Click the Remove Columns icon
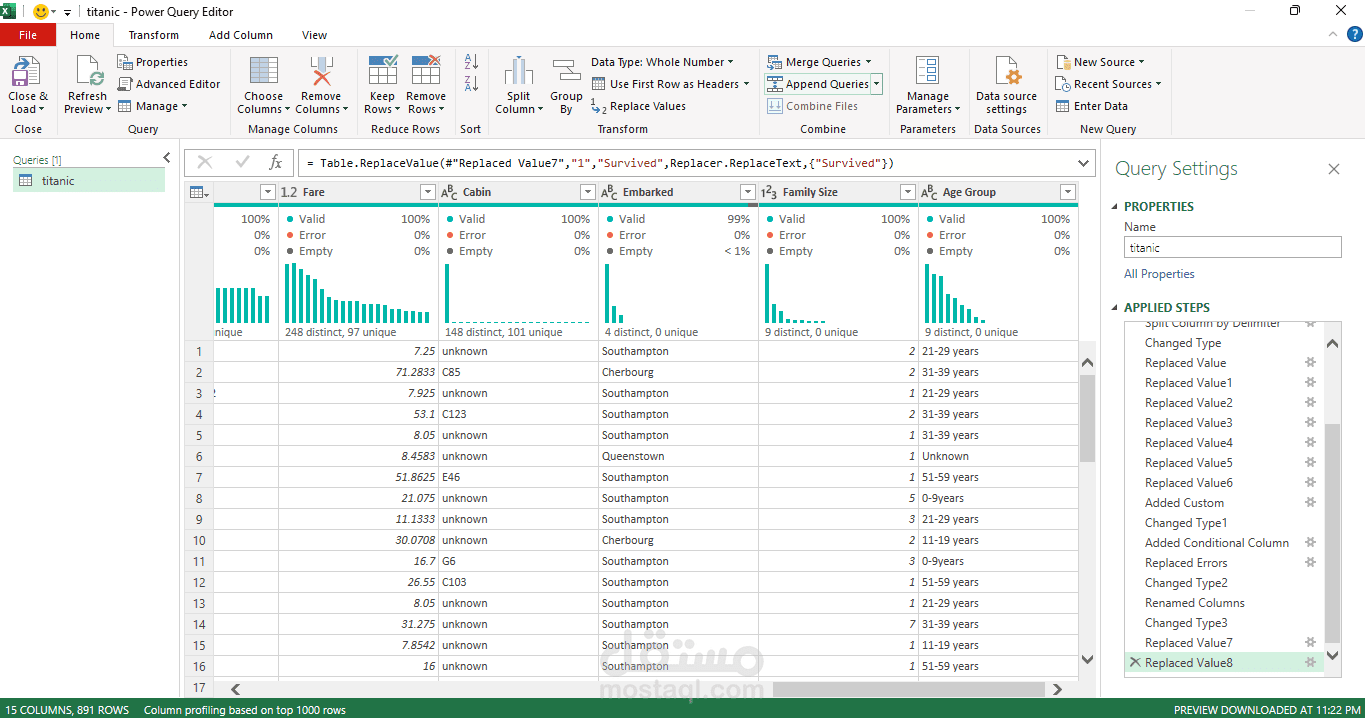Image resolution: width=1365 pixels, height=718 pixels. [x=320, y=72]
